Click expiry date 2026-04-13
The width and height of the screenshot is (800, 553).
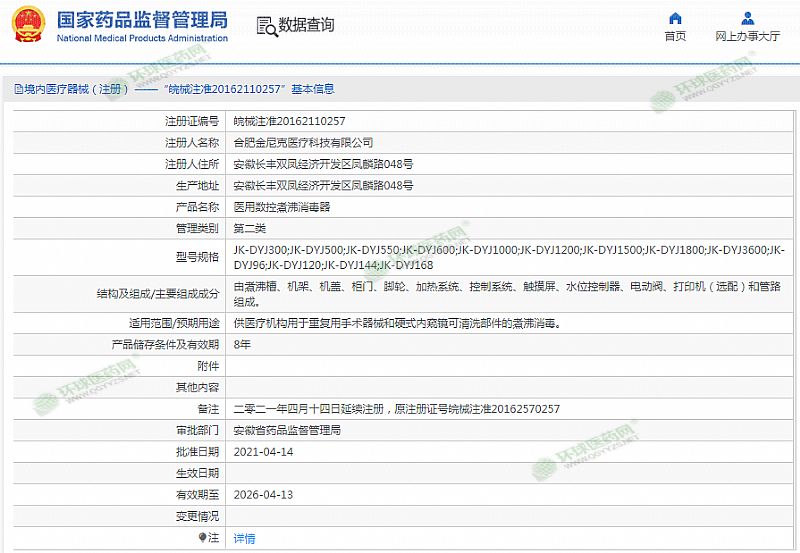click(261, 494)
